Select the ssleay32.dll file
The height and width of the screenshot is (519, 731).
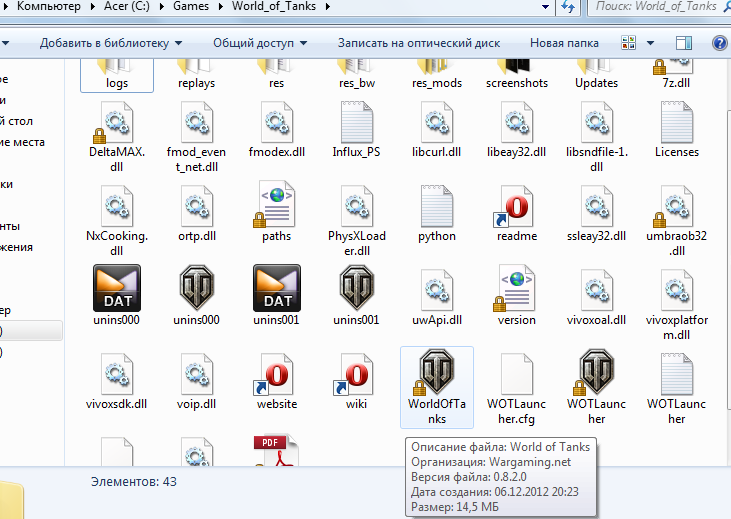(597, 215)
